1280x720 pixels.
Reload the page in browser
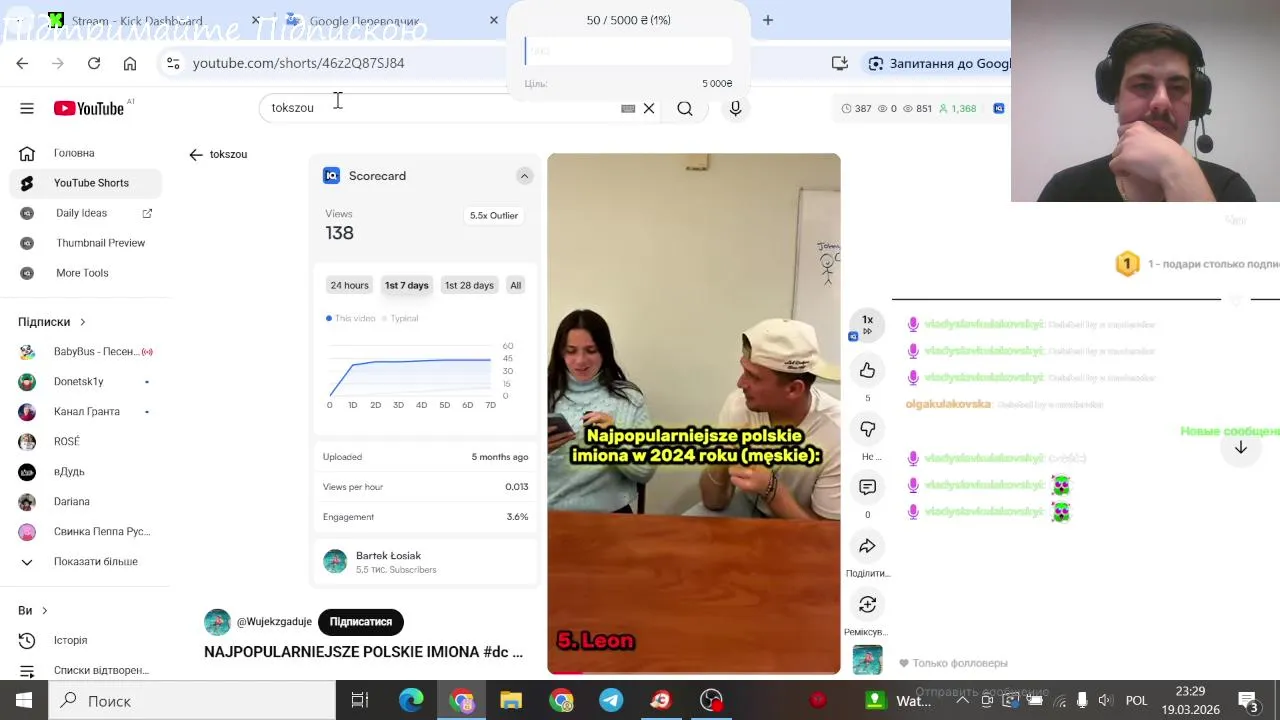pyautogui.click(x=94, y=63)
